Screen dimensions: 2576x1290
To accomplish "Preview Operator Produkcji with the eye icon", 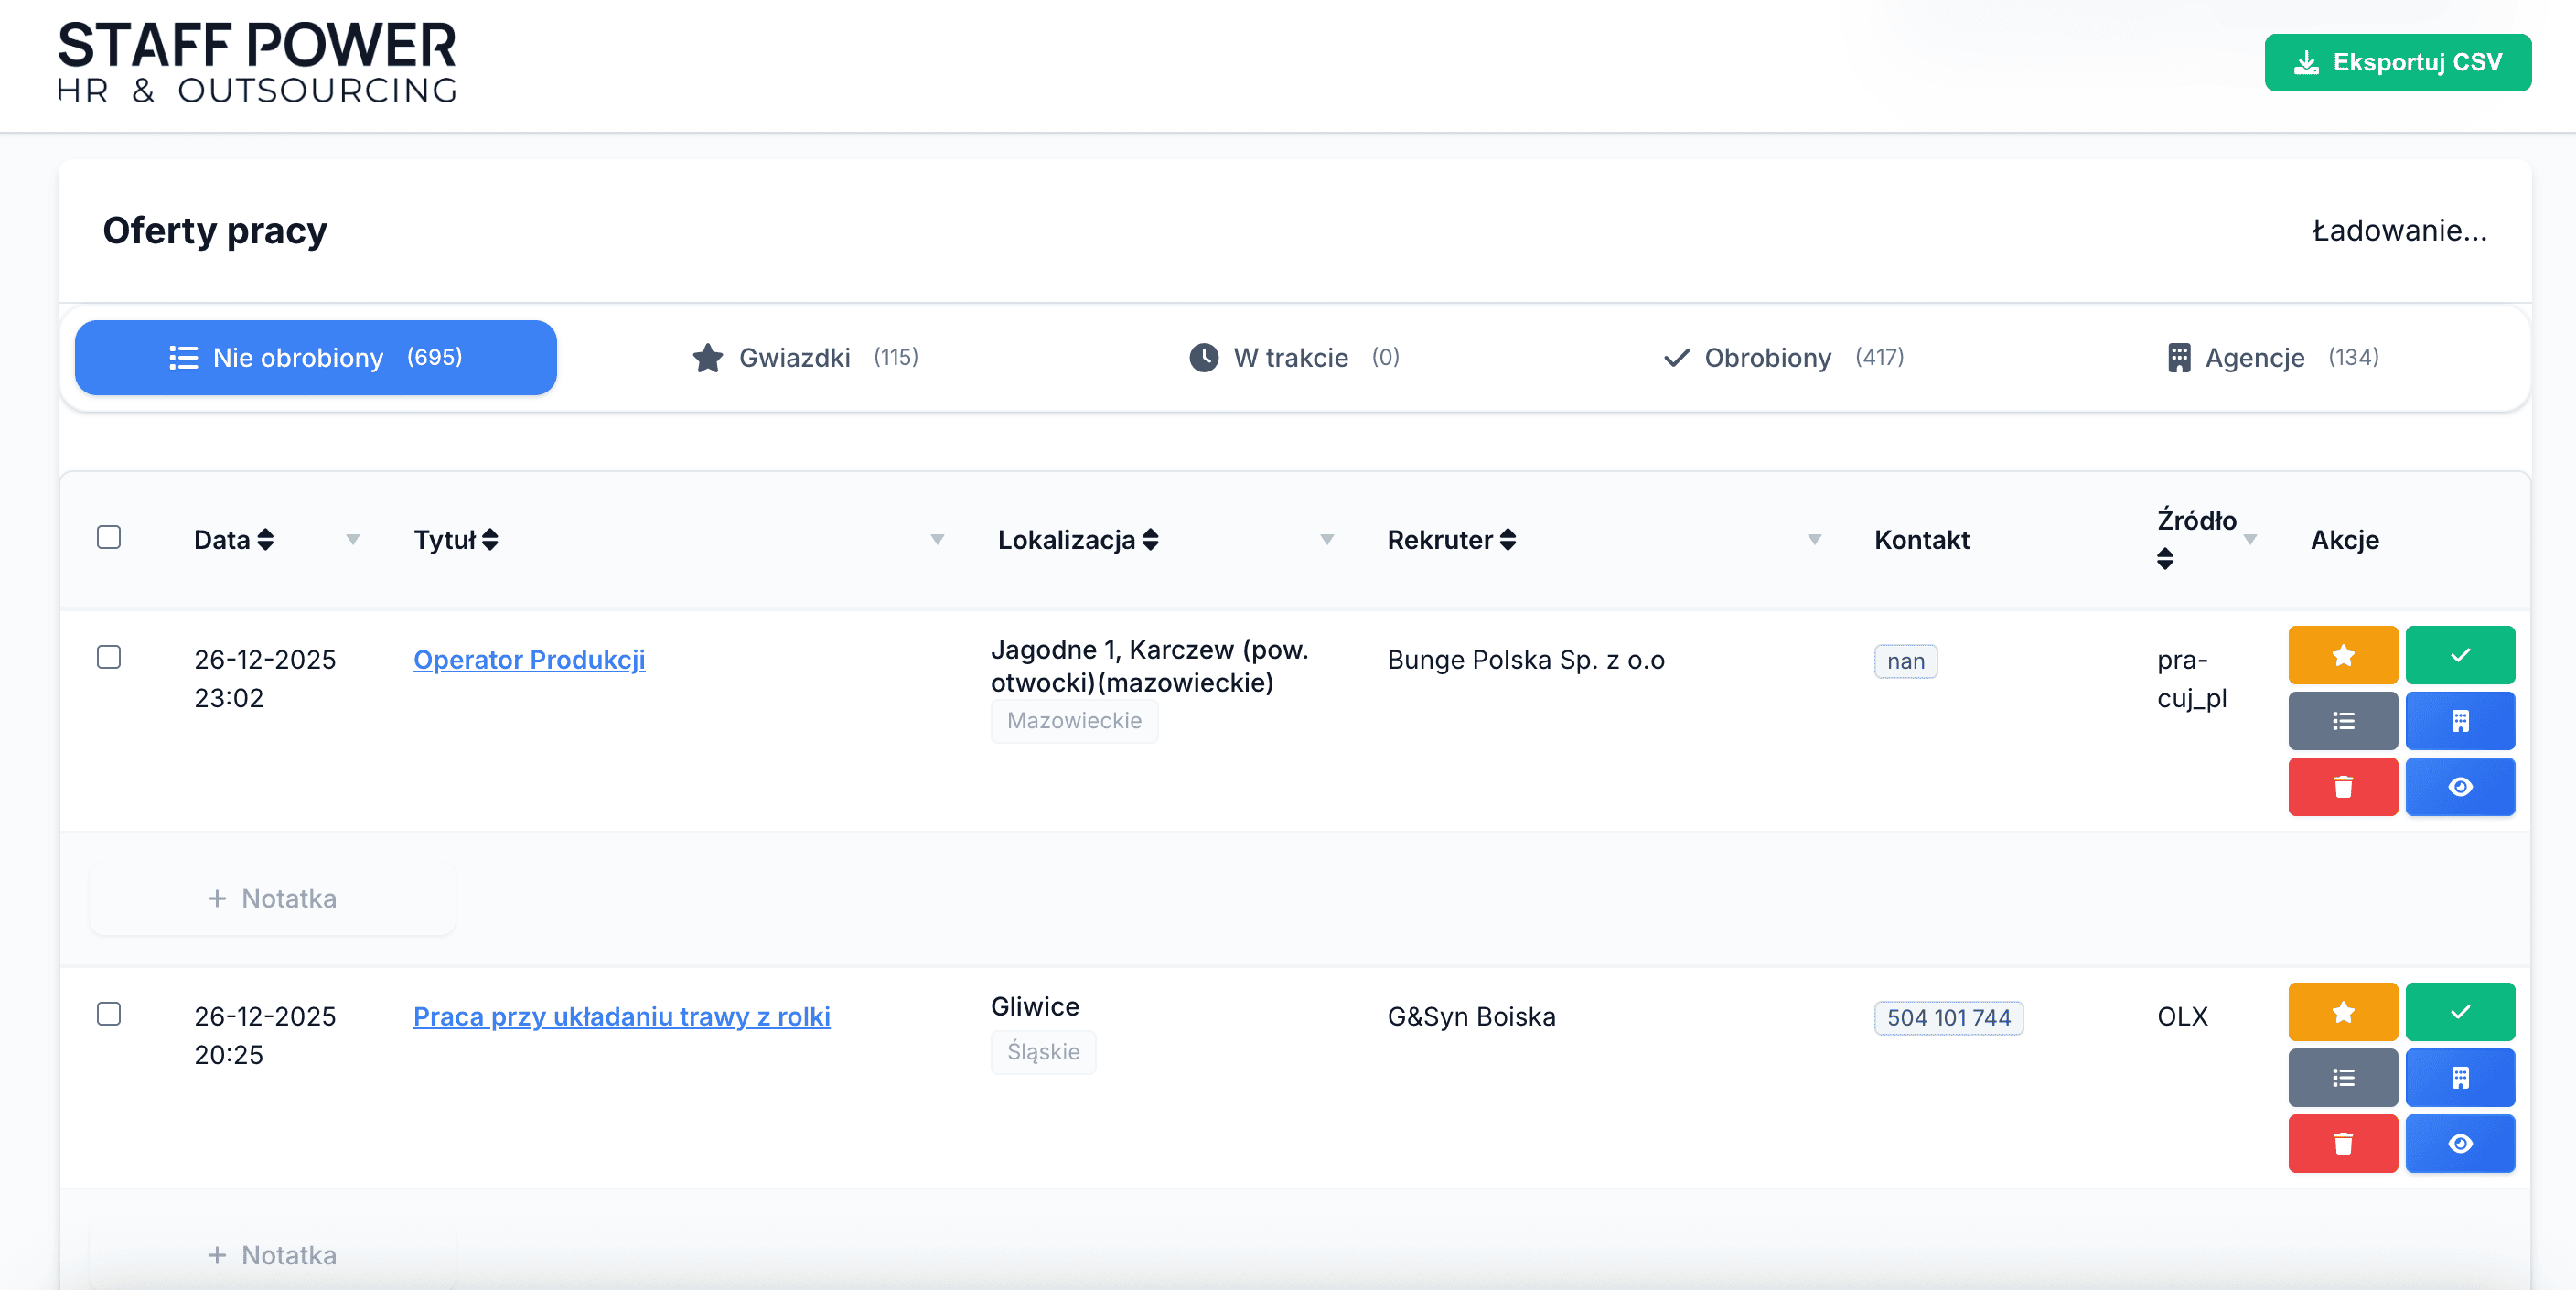I will click(2461, 787).
